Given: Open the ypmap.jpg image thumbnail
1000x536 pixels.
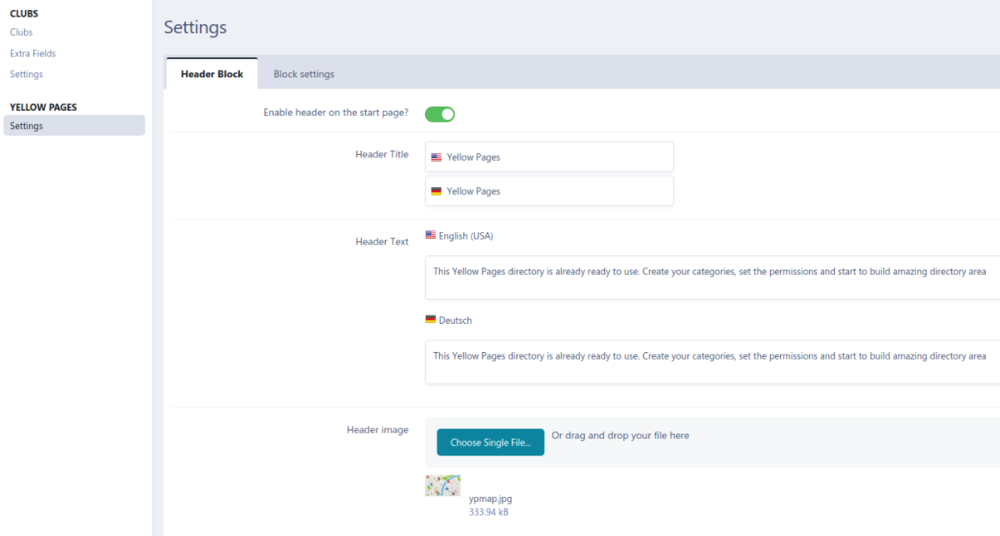Looking at the screenshot, I should point(442,486).
